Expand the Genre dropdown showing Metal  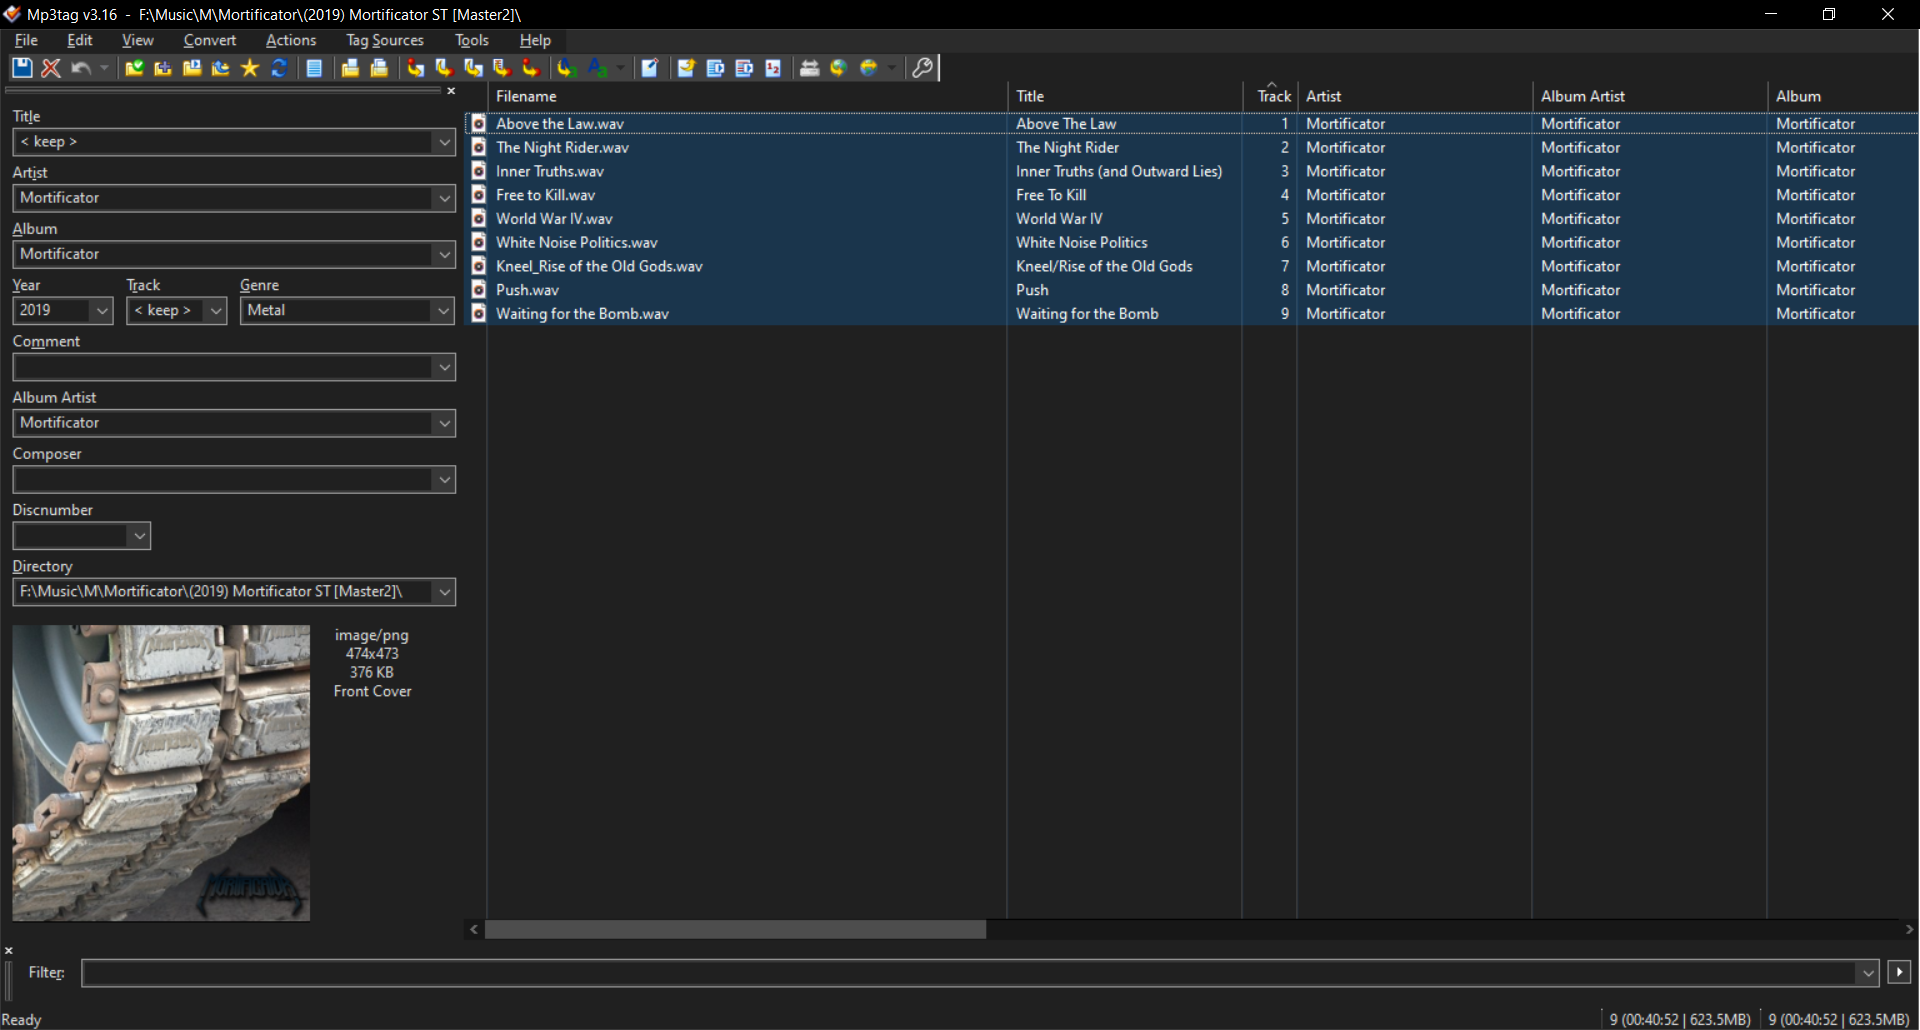443,311
